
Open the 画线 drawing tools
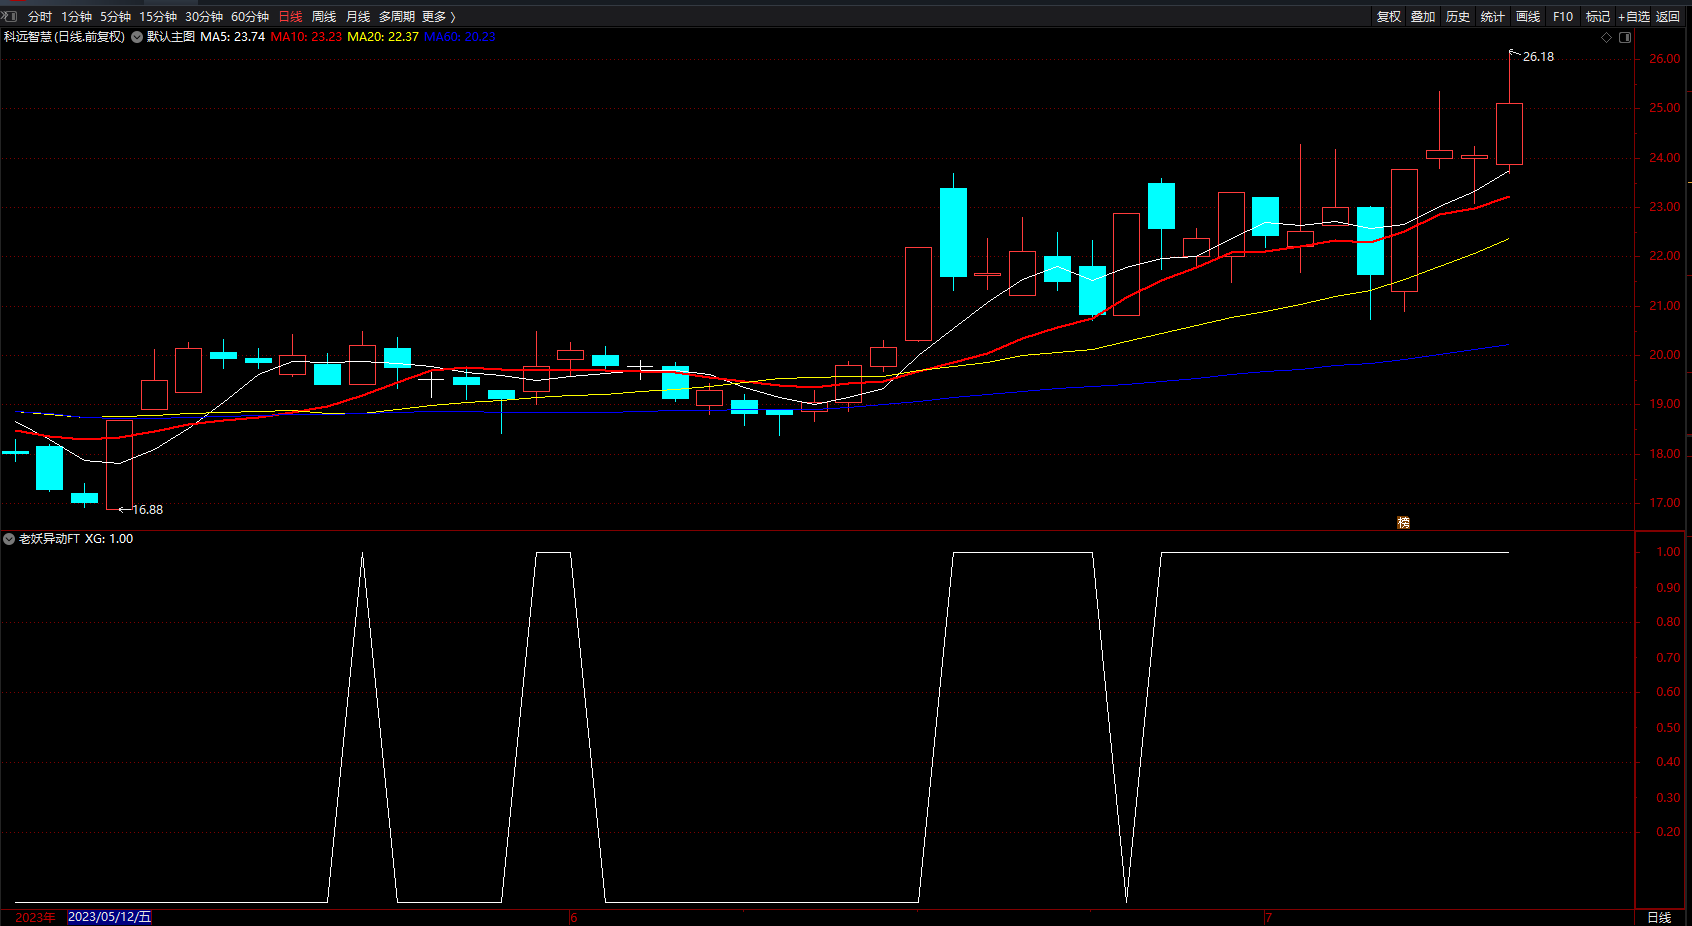pos(1528,16)
